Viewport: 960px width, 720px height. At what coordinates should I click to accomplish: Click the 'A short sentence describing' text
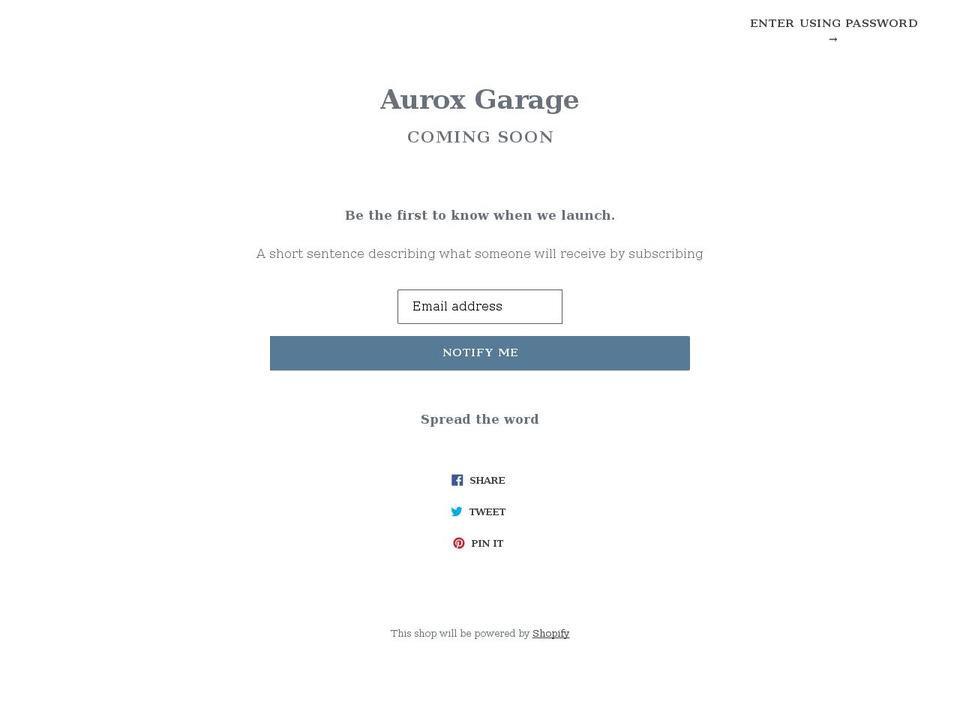point(479,253)
